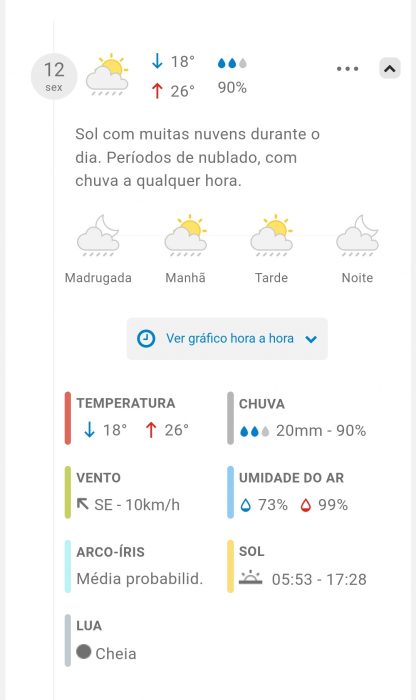Select the Tarde sun-and-cloud icon
The width and height of the screenshot is (416, 700).
[x=271, y=236]
